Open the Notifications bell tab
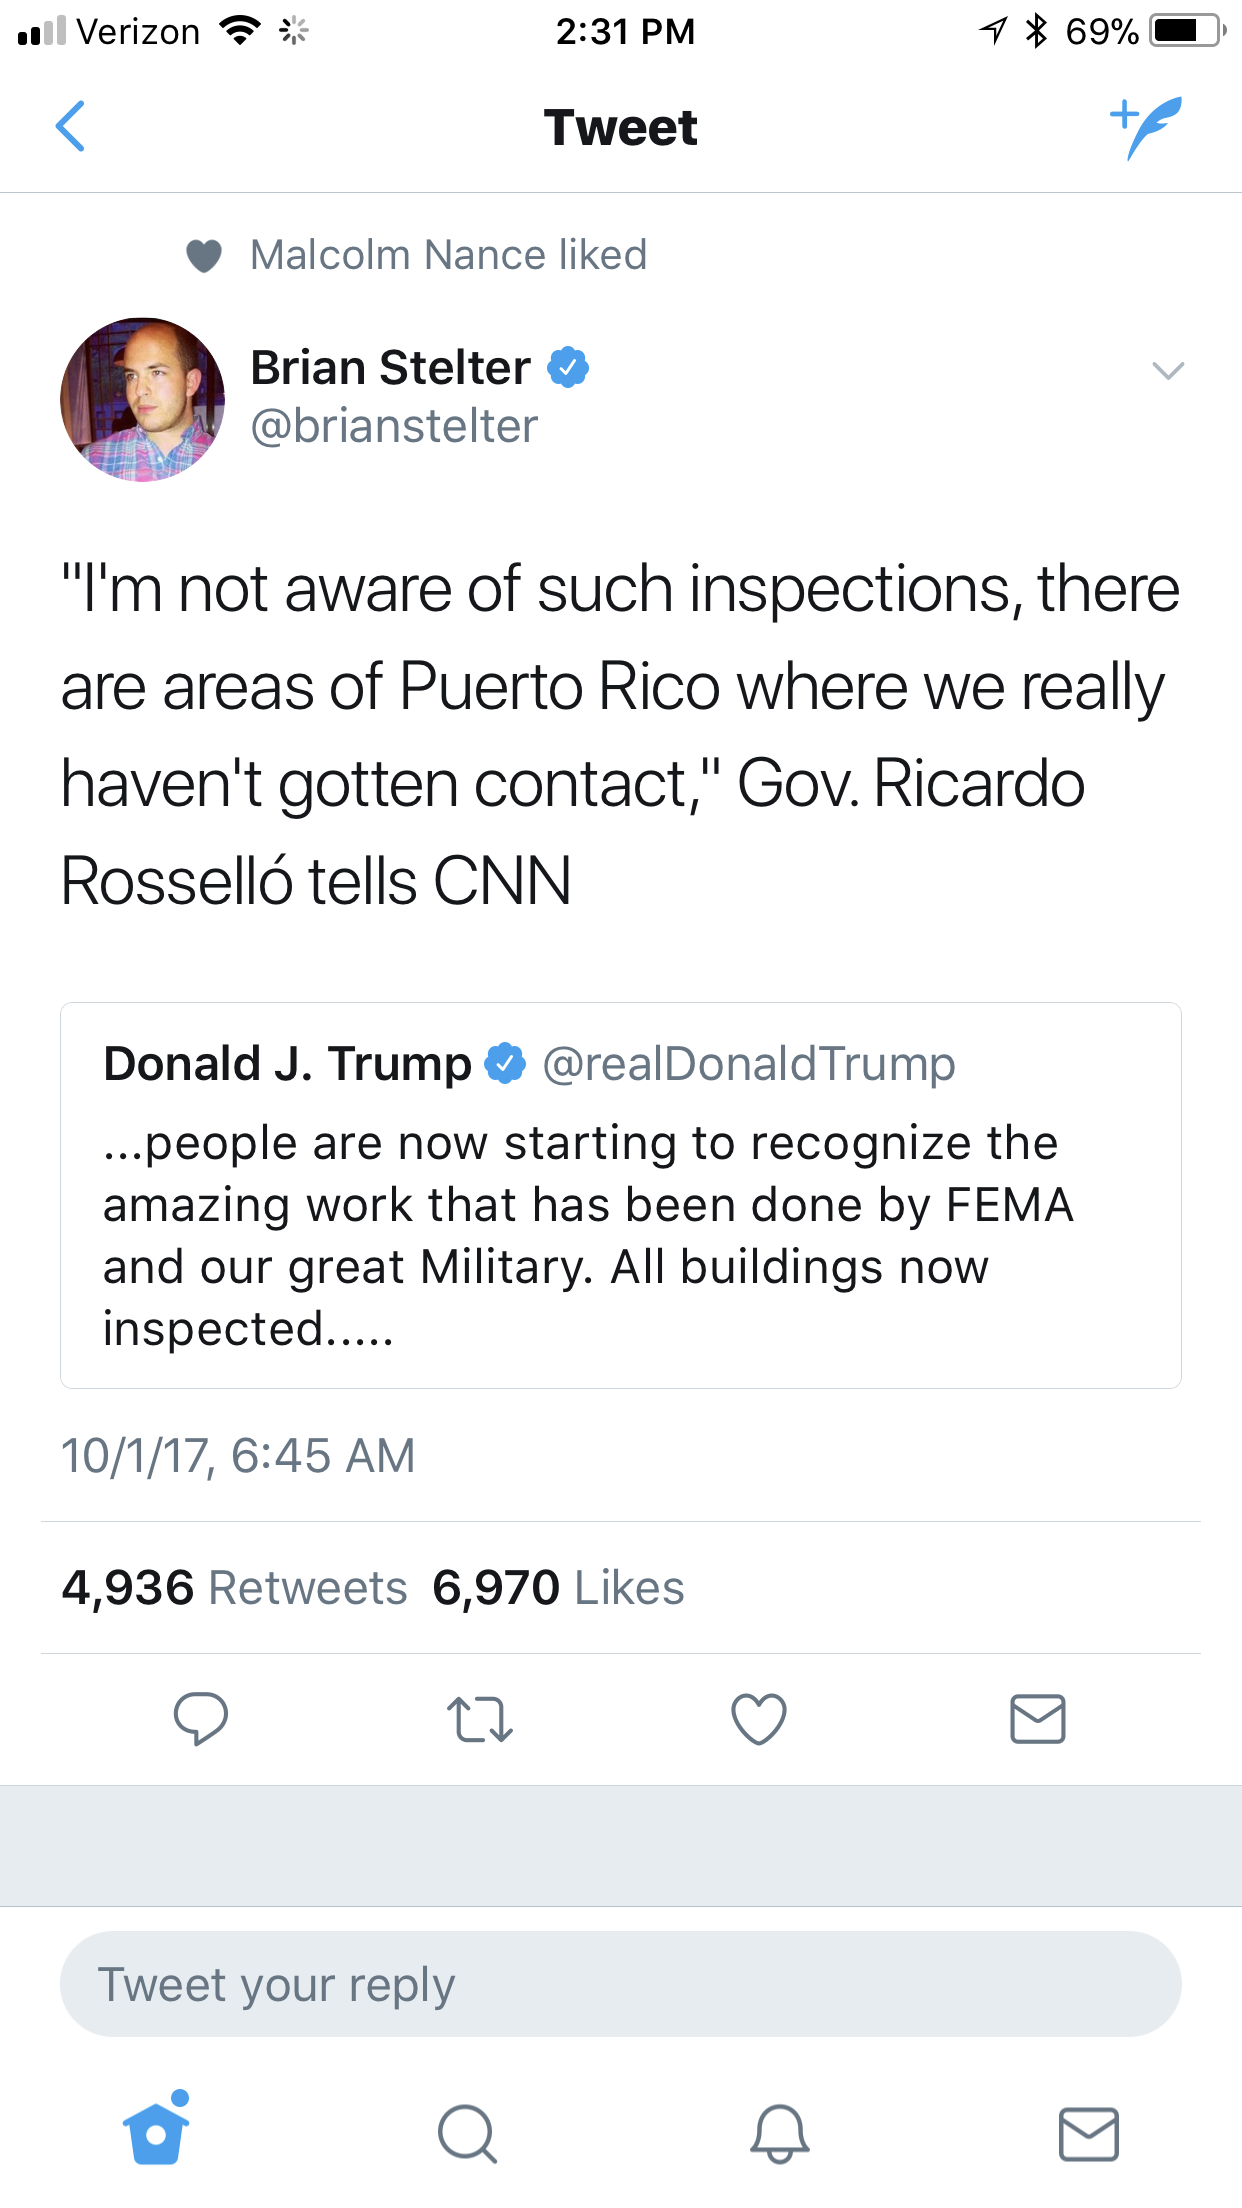Viewport: 1242px width, 2208px height. pos(779,2133)
